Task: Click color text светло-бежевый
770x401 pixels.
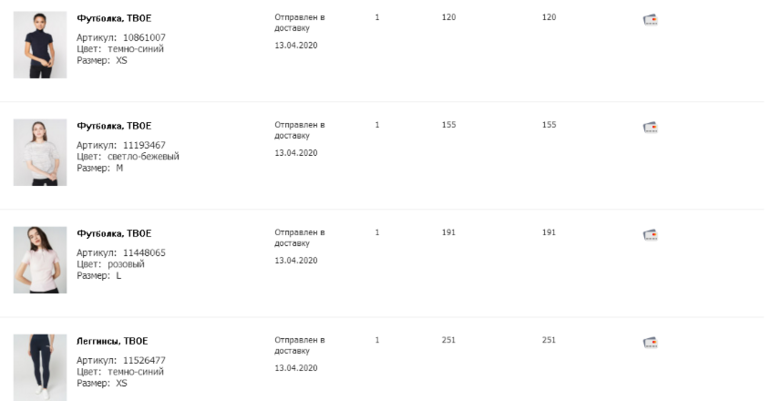Action: point(143,157)
